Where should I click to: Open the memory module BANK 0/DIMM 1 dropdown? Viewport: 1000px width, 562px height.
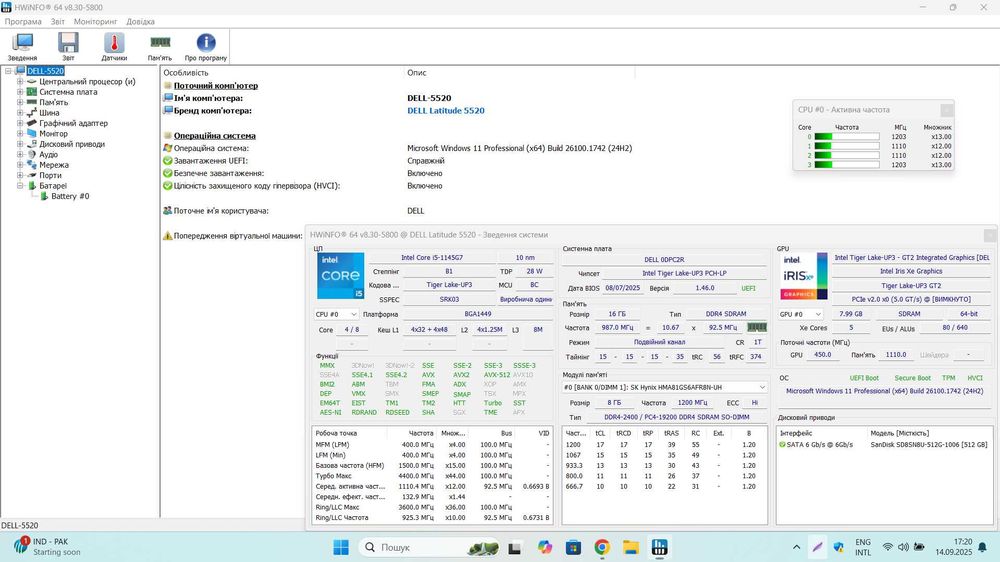(665, 387)
